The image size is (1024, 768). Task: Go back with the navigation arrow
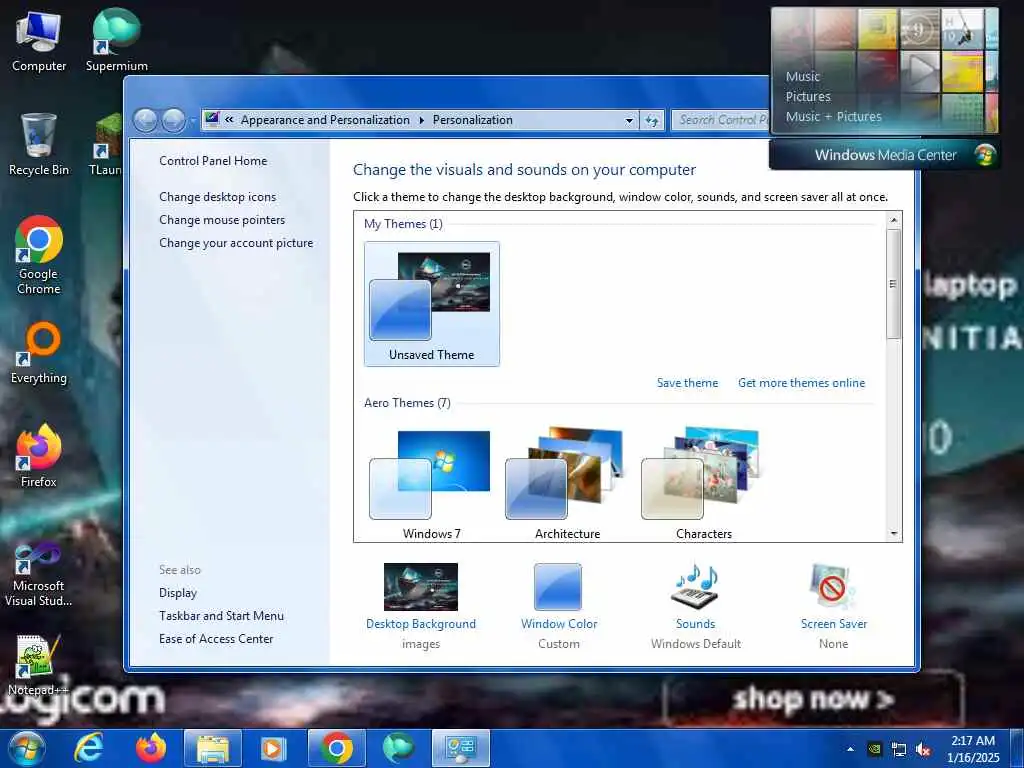[x=145, y=120]
